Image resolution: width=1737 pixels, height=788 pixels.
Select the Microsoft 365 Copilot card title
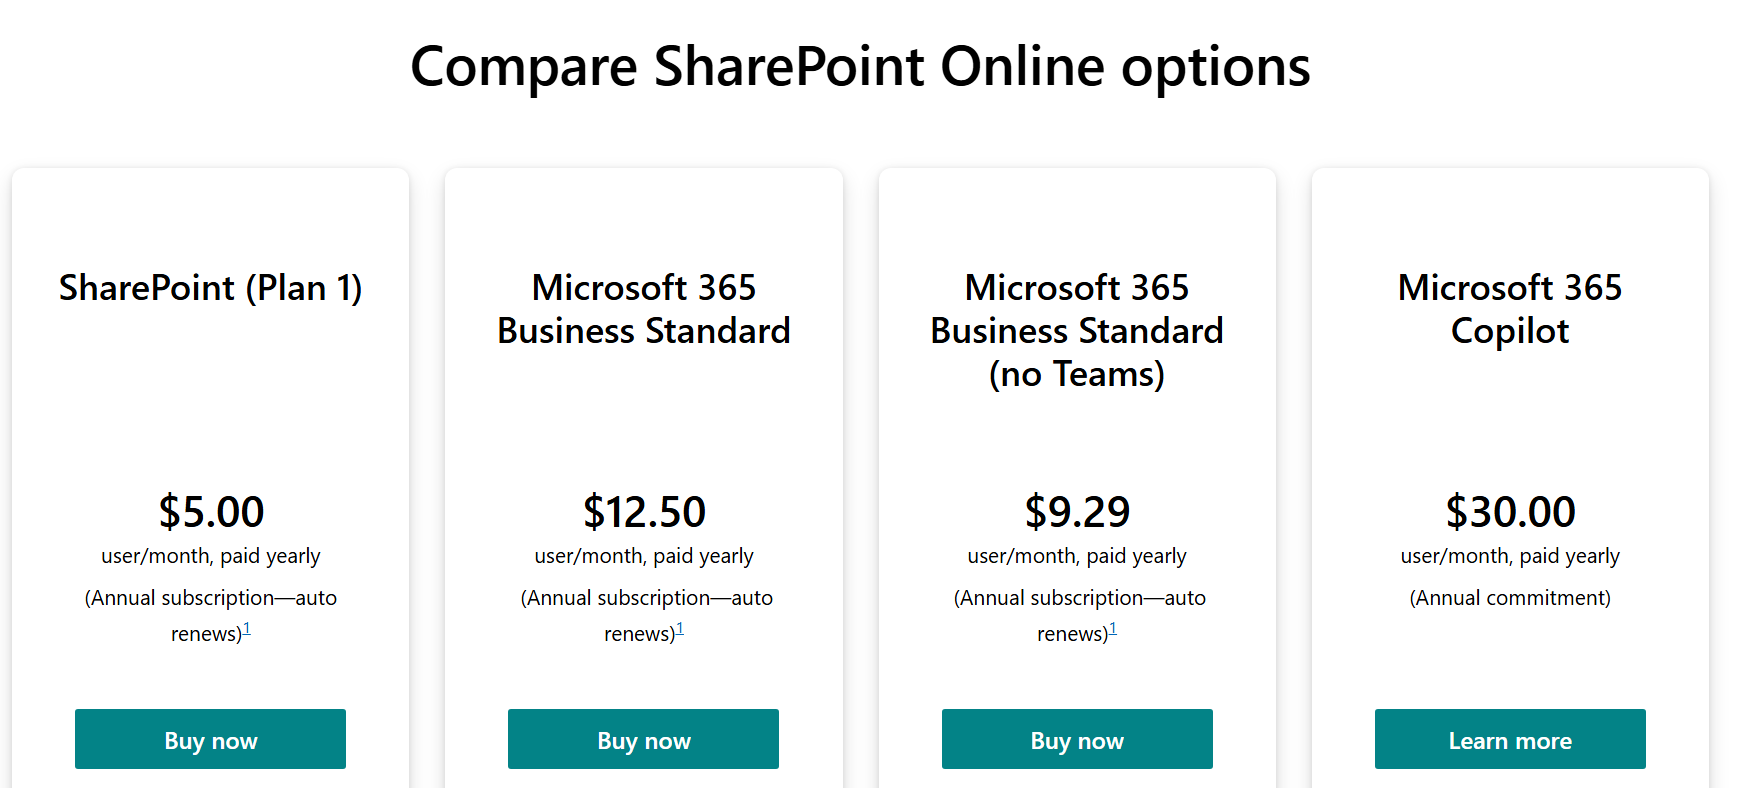tap(1509, 309)
